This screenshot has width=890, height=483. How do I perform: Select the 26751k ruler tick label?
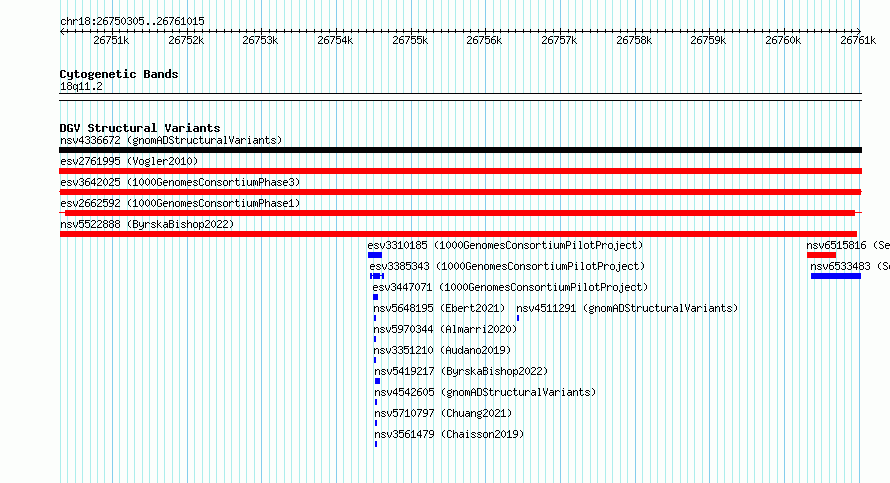point(111,41)
